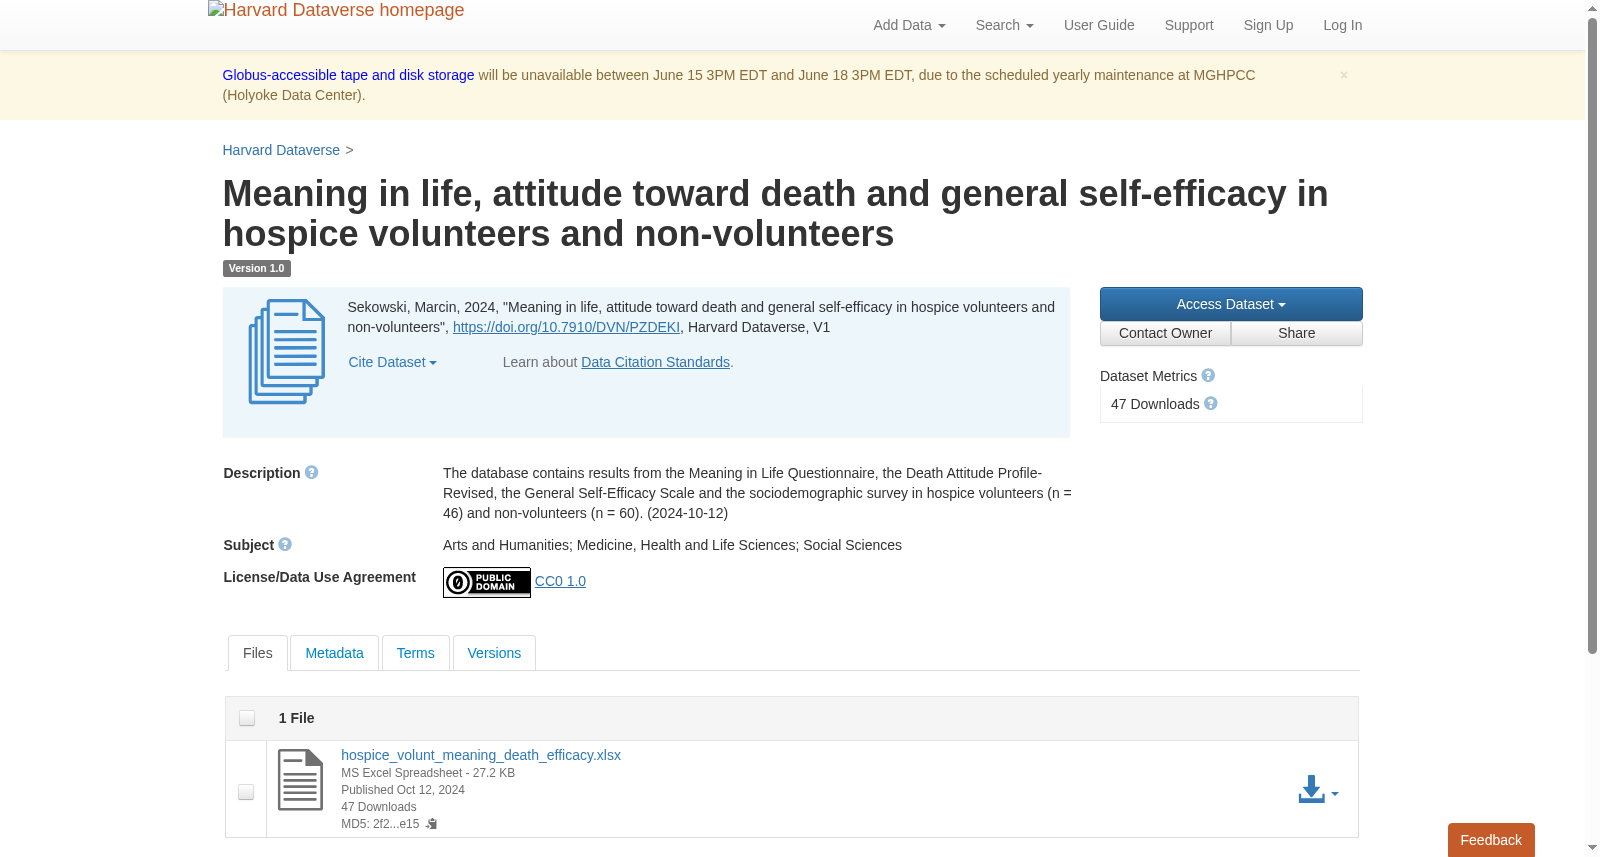Viewport: 1600px width, 857px height.
Task: Click the Version 1.0 badge
Action: click(x=257, y=268)
